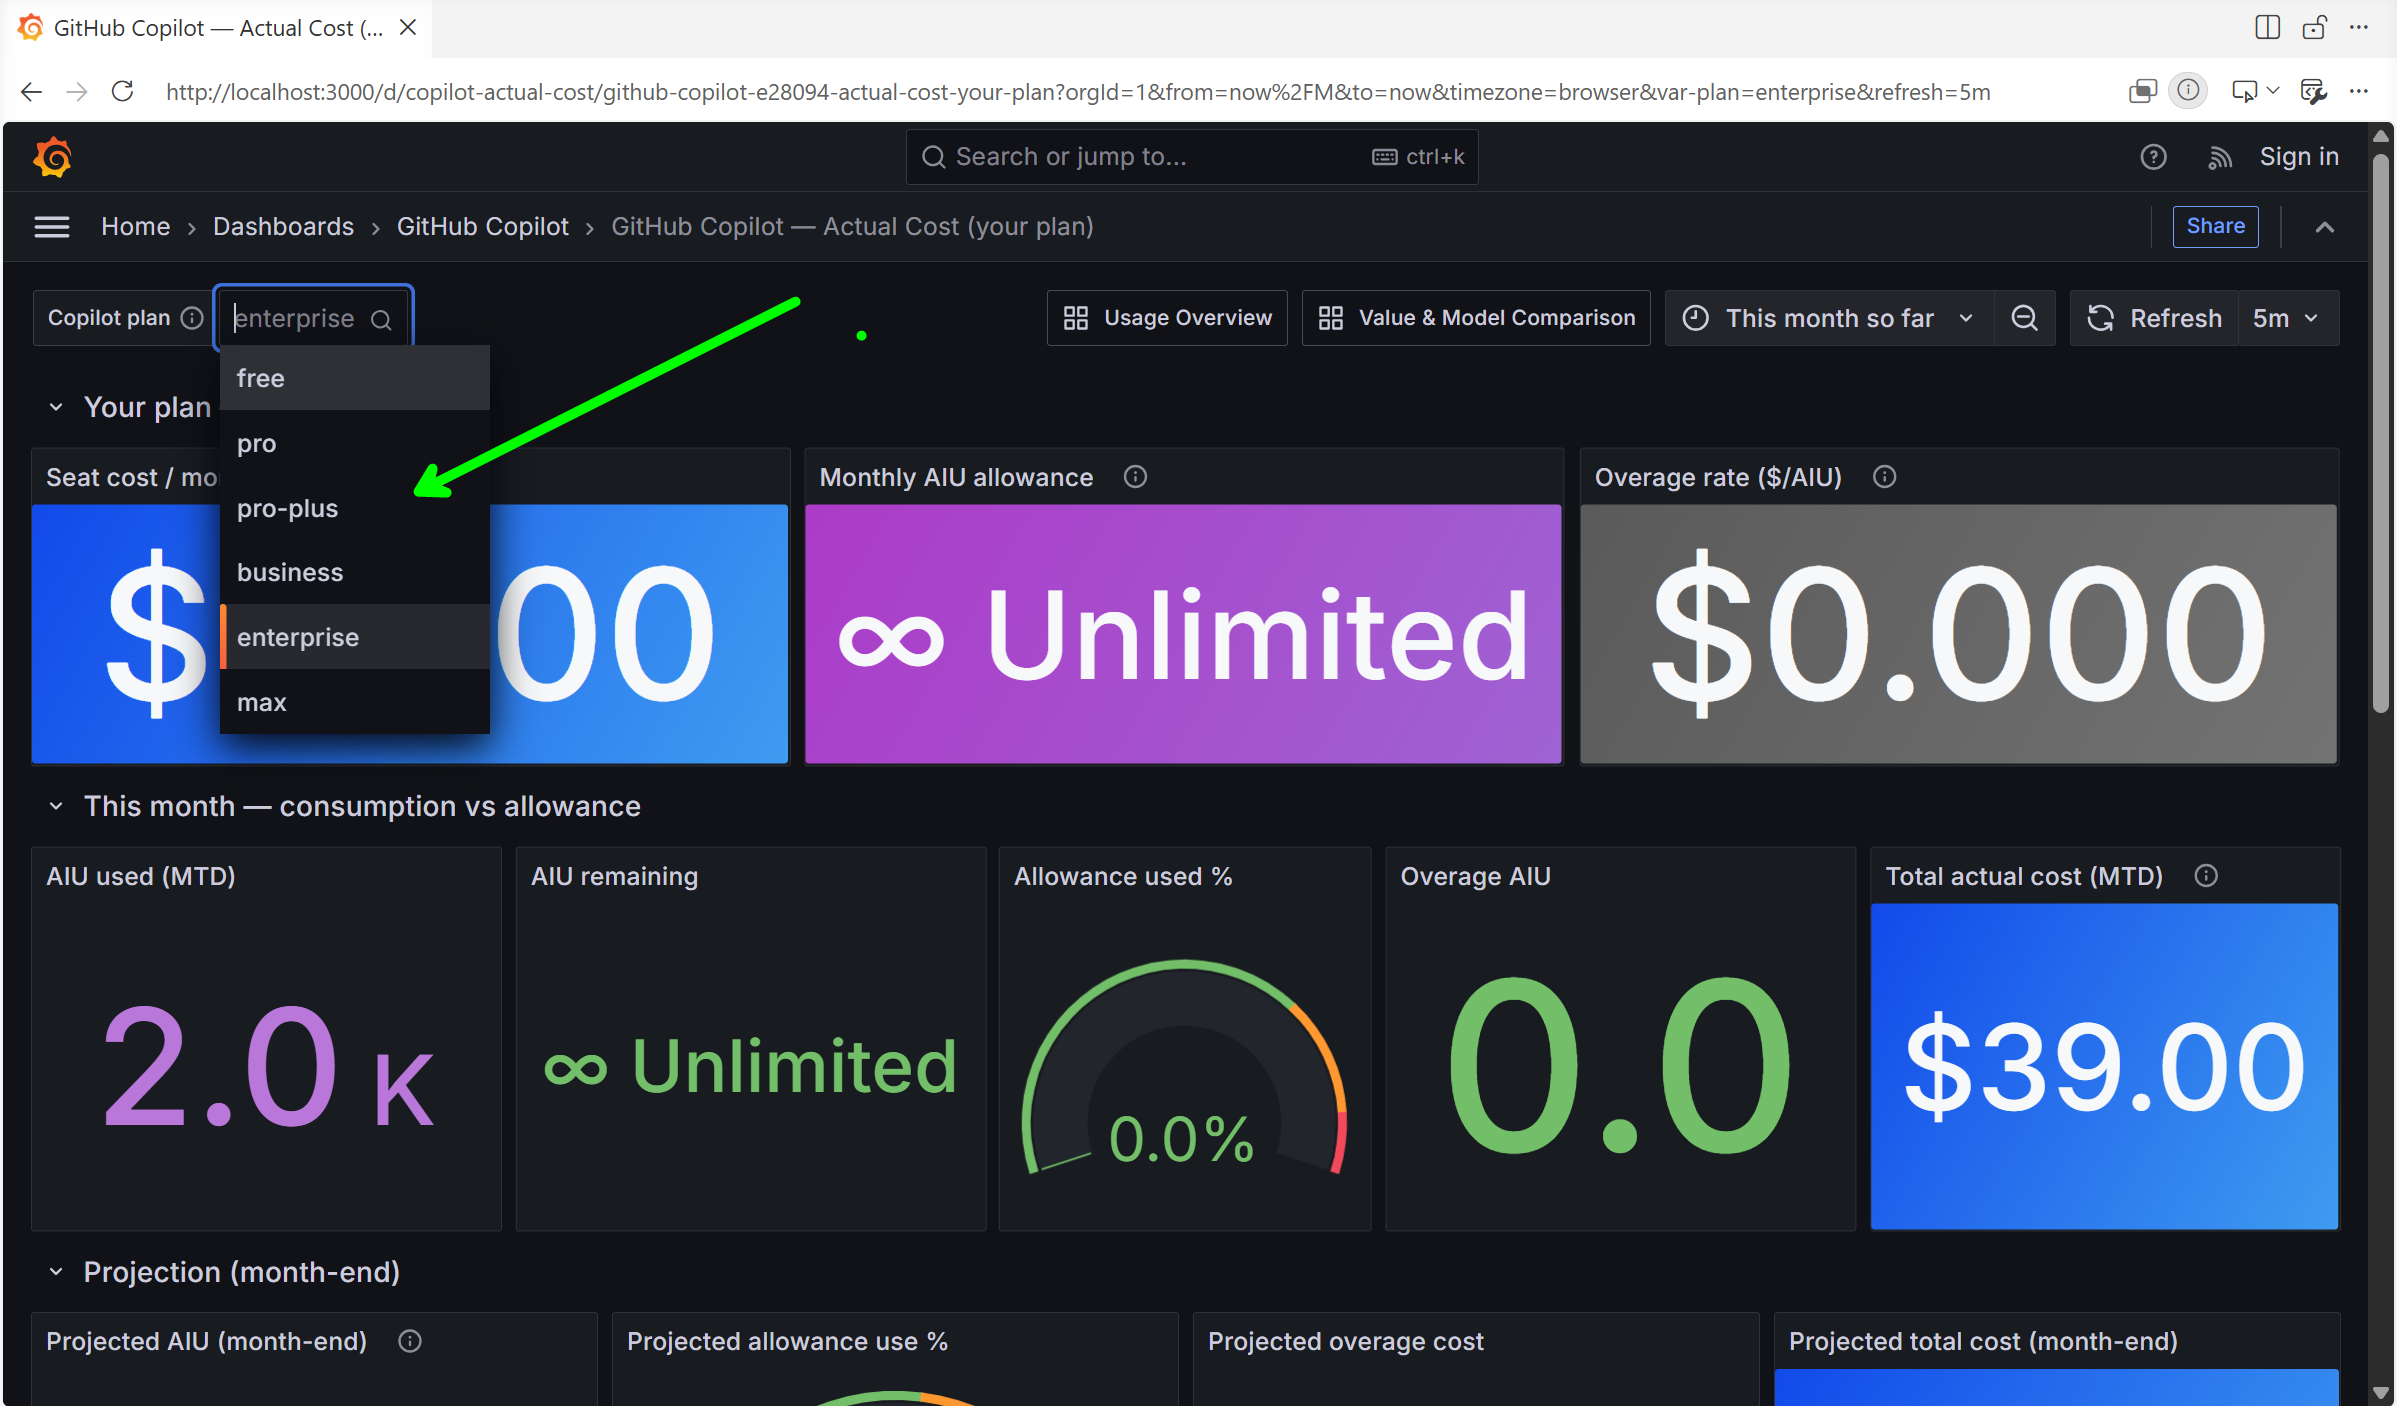This screenshot has width=2397, height=1406.
Task: Click the search magnifier in plan field
Action: coord(381,319)
